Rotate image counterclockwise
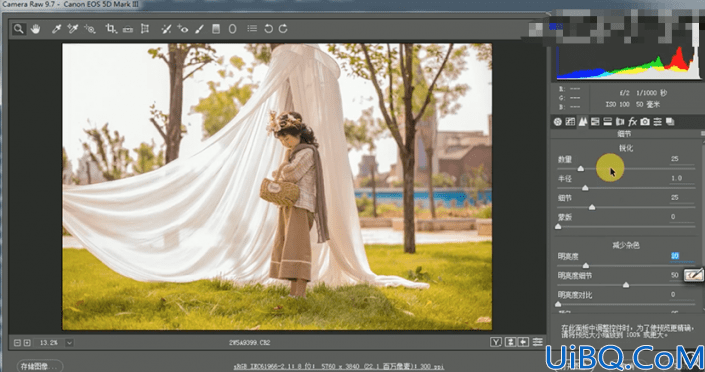Viewport: 705px width, 372px height. [x=268, y=29]
